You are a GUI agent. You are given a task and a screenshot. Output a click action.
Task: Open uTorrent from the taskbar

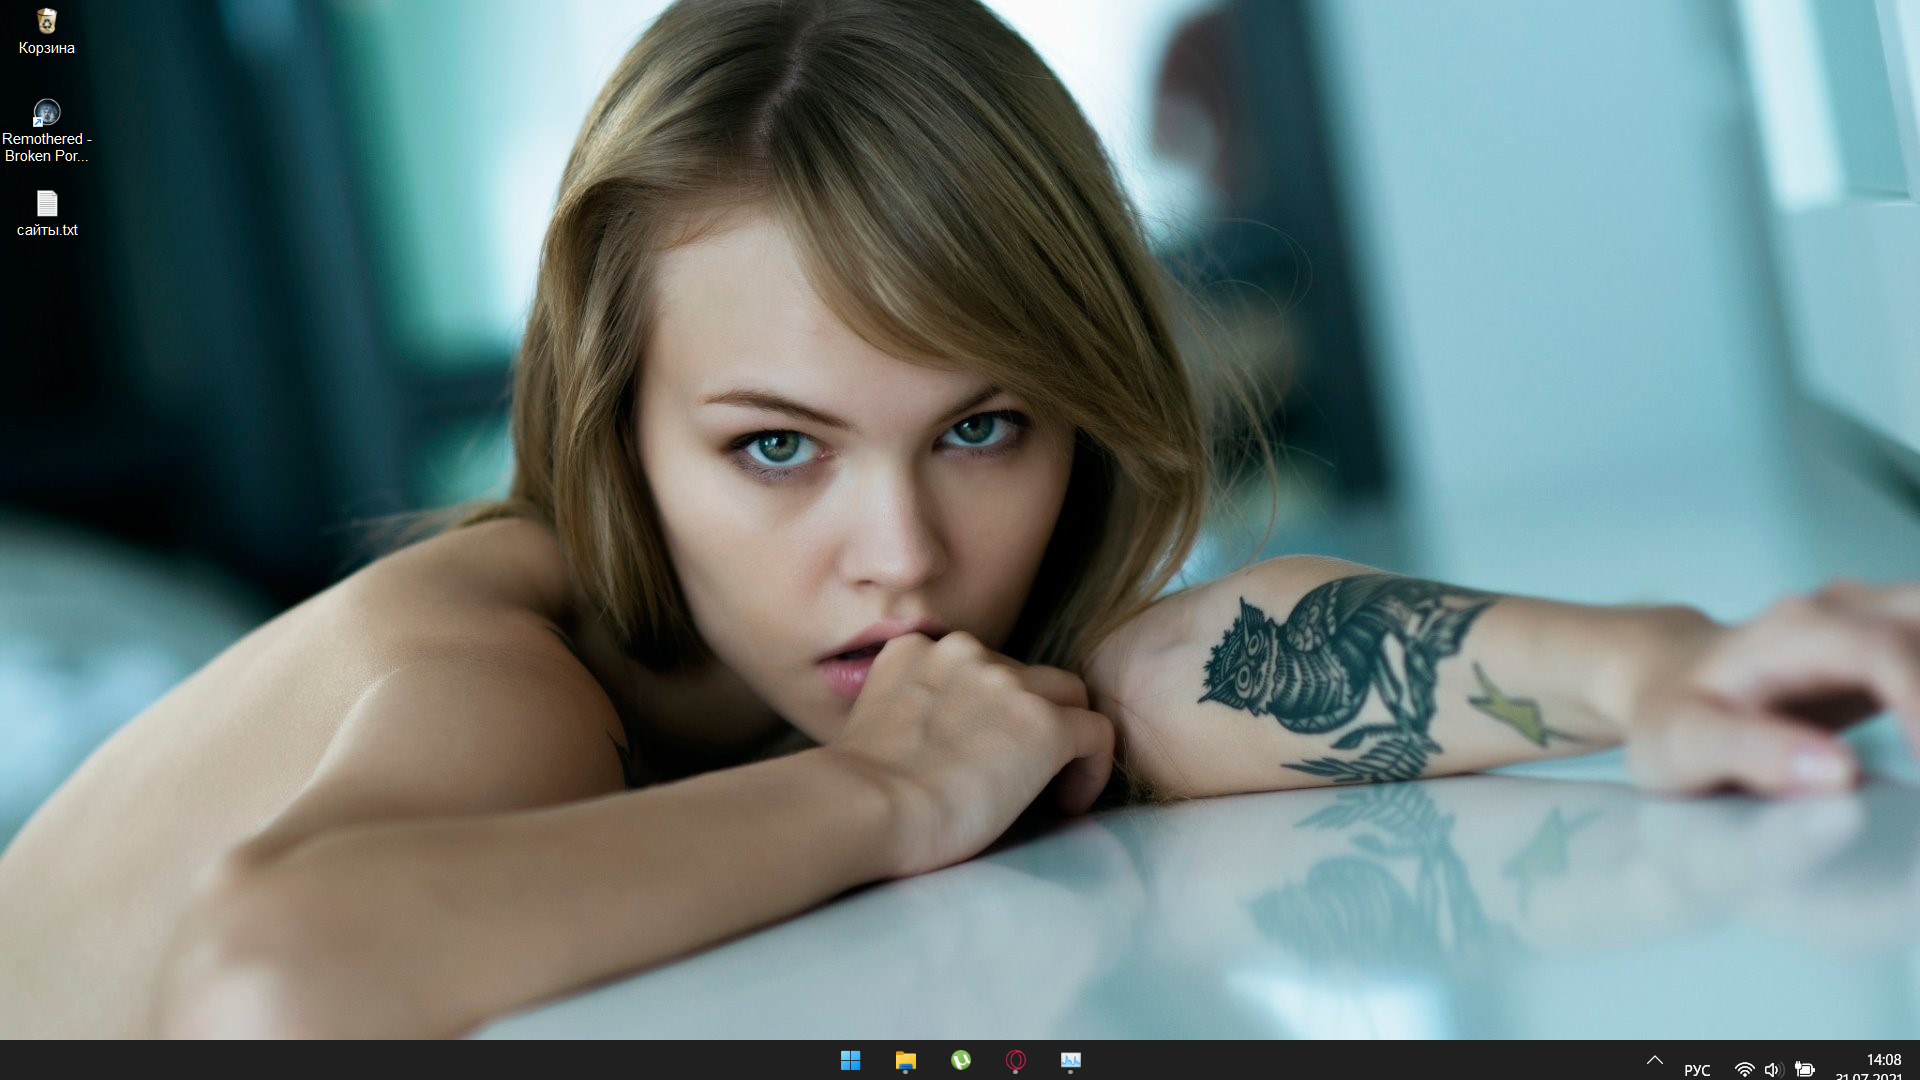[960, 1061]
